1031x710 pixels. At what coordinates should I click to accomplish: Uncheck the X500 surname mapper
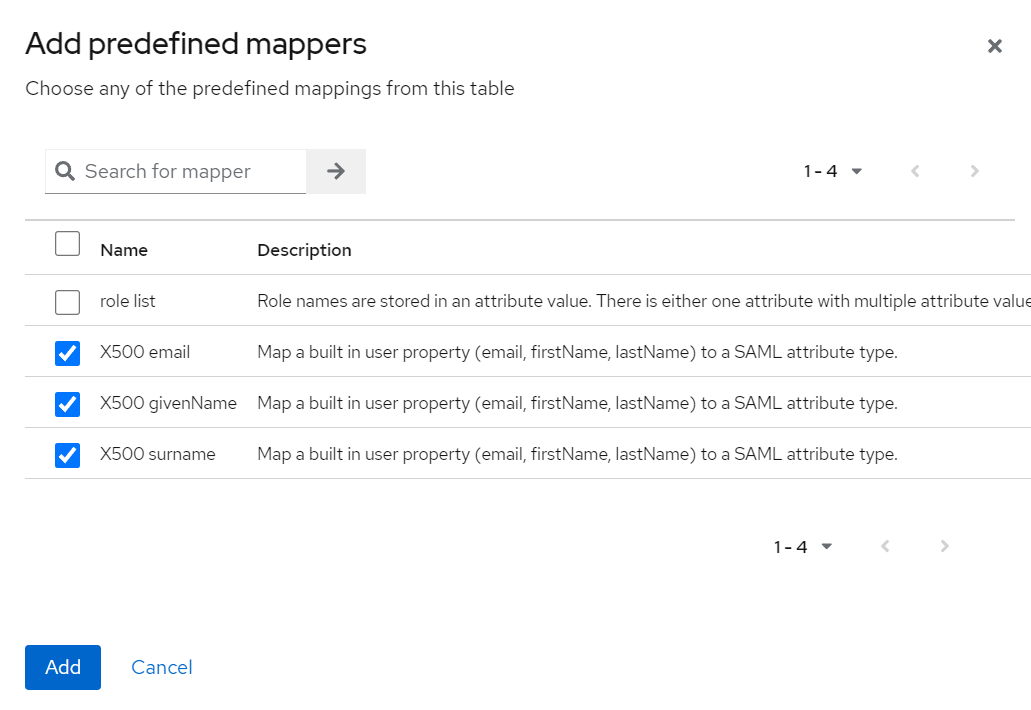(67, 455)
